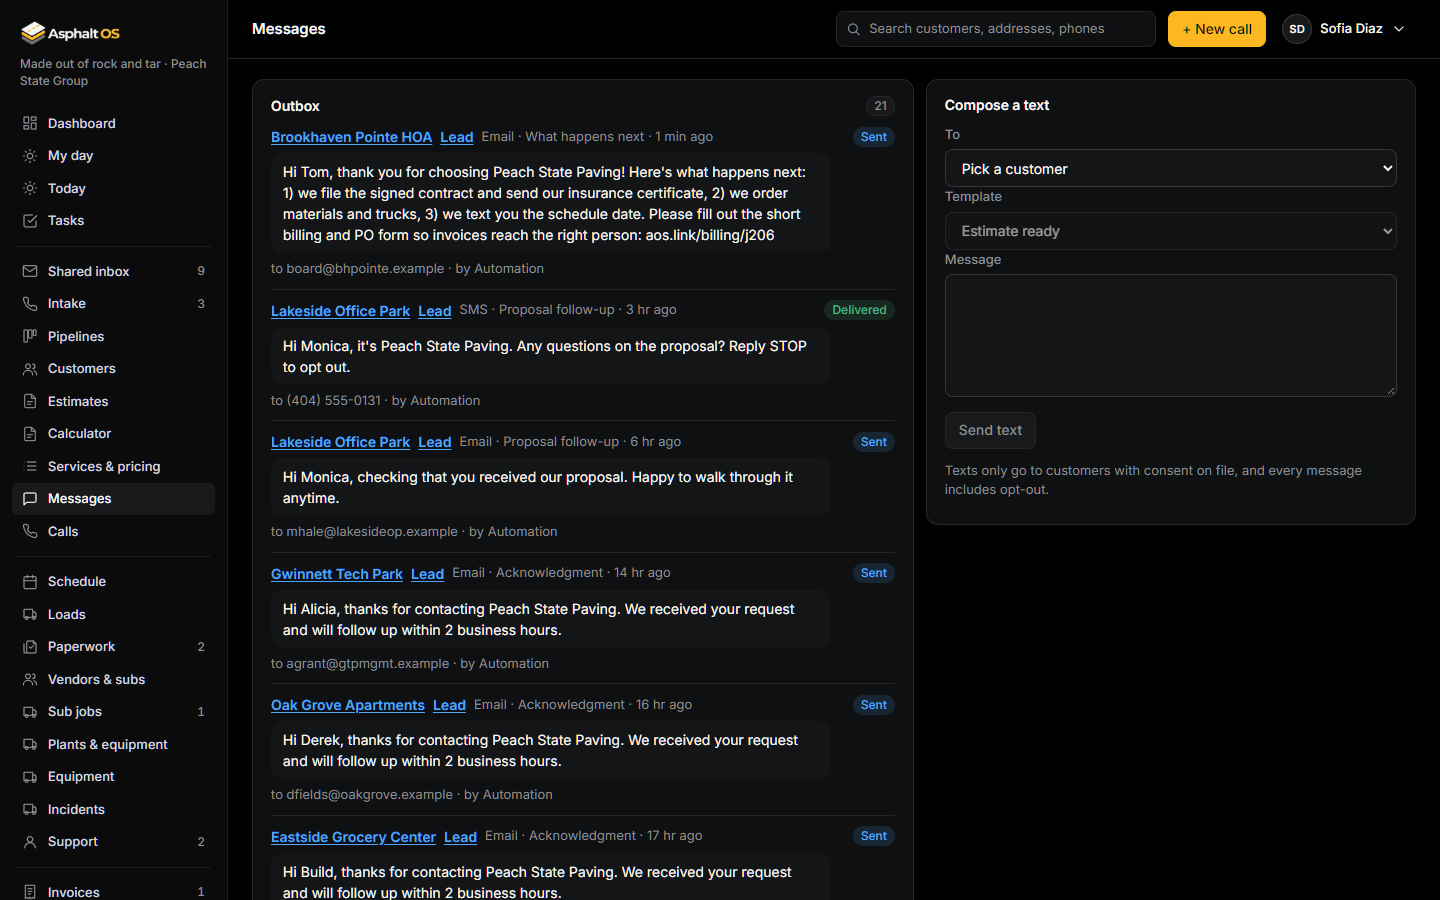The width and height of the screenshot is (1440, 900).
Task: Open the Calculator icon in sidebar
Action: pyautogui.click(x=30, y=434)
